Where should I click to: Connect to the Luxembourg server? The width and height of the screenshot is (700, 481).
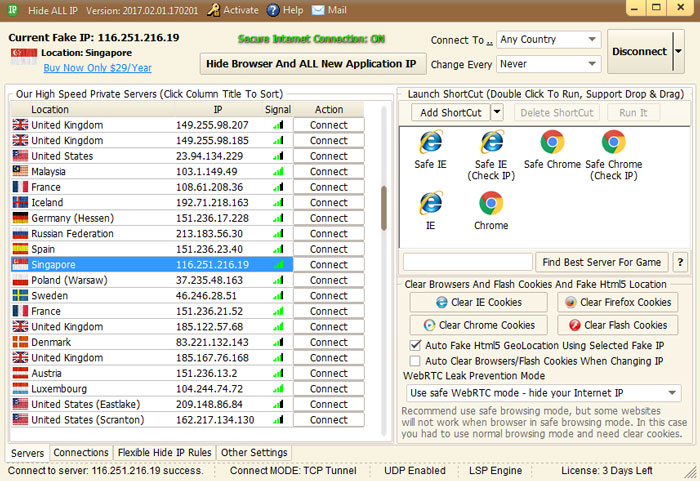(329, 389)
